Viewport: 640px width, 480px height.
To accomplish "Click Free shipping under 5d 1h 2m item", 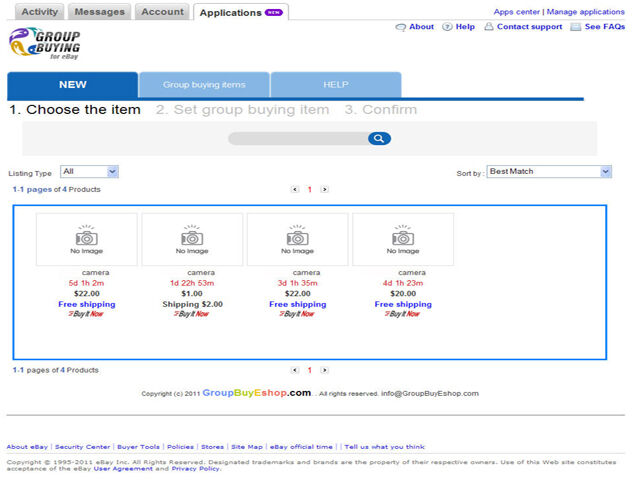I will [87, 304].
